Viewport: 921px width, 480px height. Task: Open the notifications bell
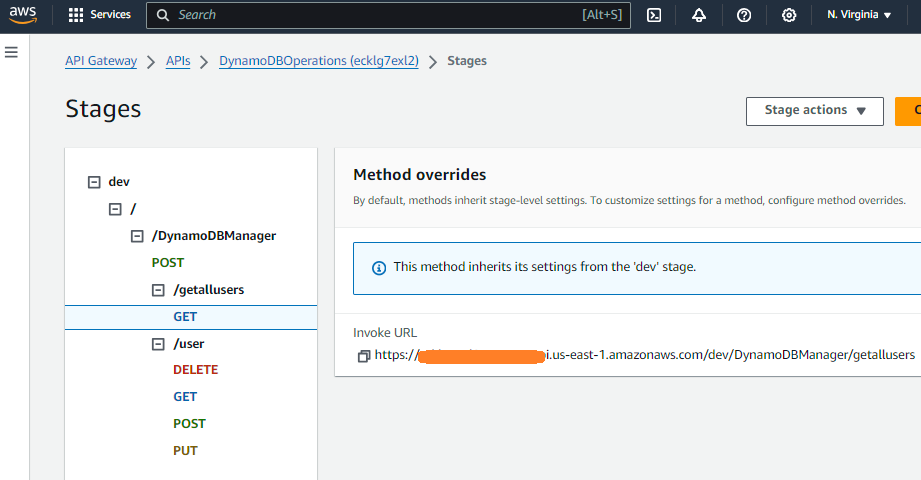698,15
